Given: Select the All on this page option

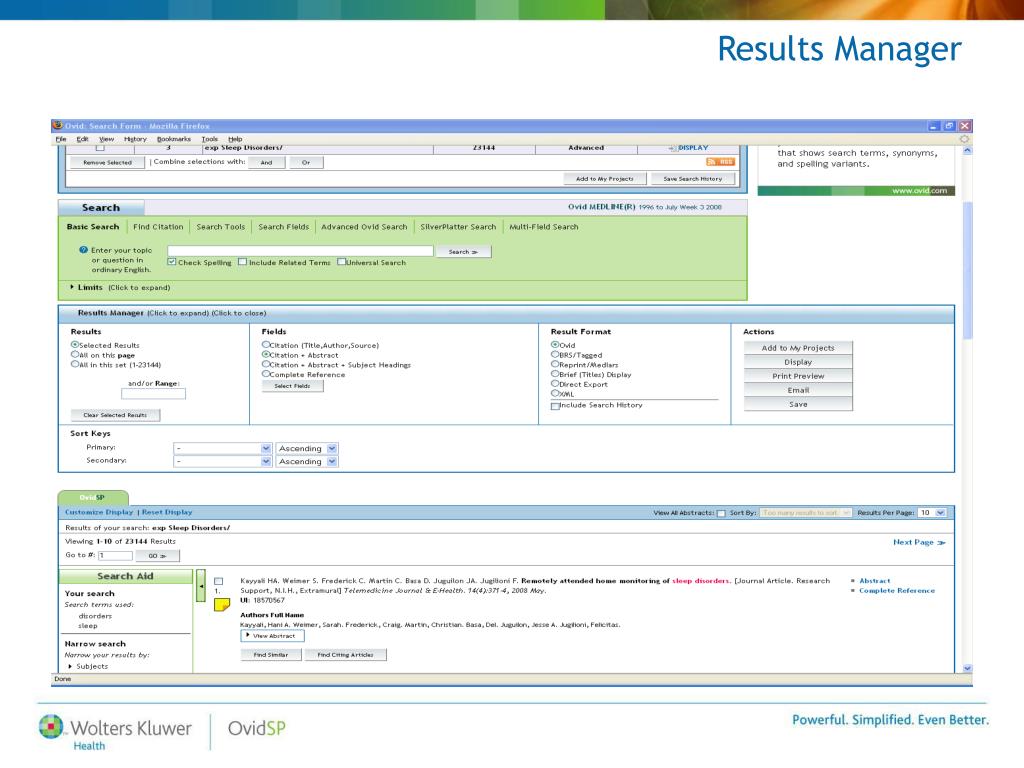Looking at the screenshot, I should coord(75,355).
